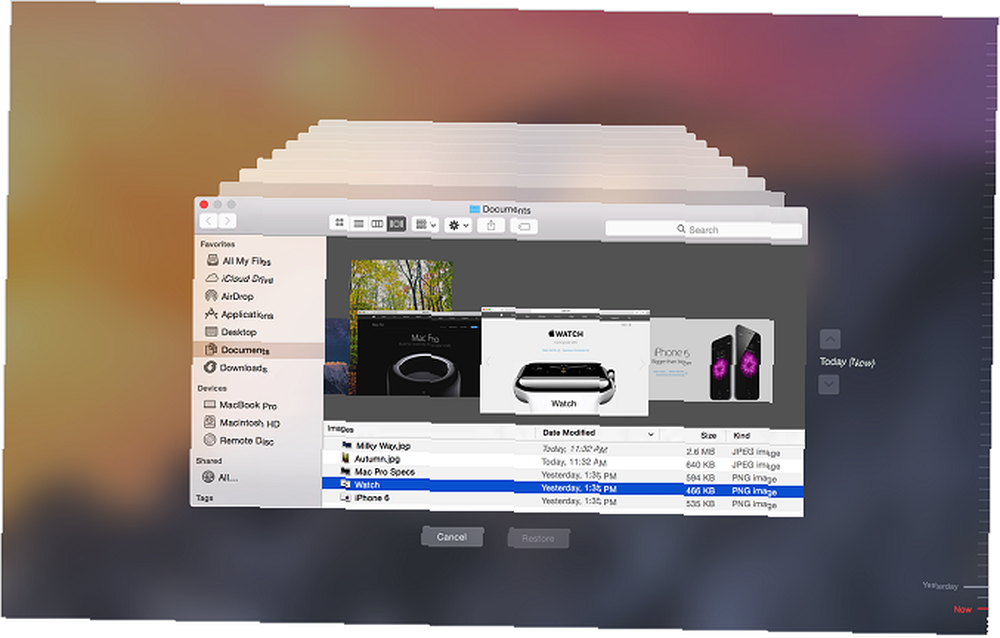Select Documents in the sidebar
The width and height of the screenshot is (1000, 638).
(x=259, y=350)
